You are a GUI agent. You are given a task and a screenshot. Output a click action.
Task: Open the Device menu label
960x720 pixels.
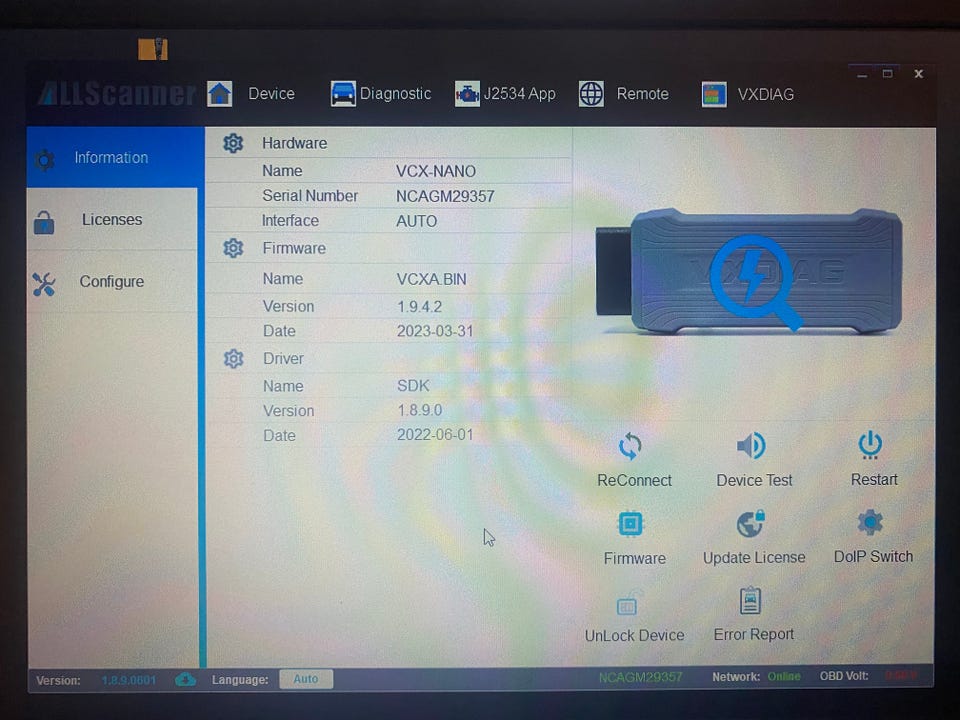(x=271, y=94)
